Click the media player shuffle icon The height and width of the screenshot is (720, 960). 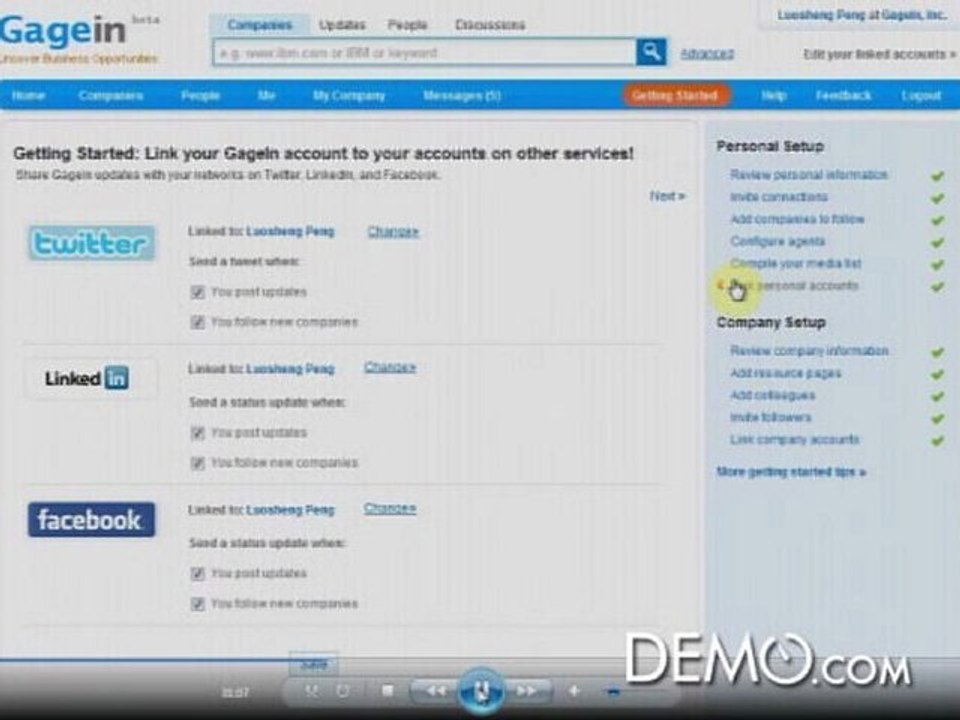312,691
